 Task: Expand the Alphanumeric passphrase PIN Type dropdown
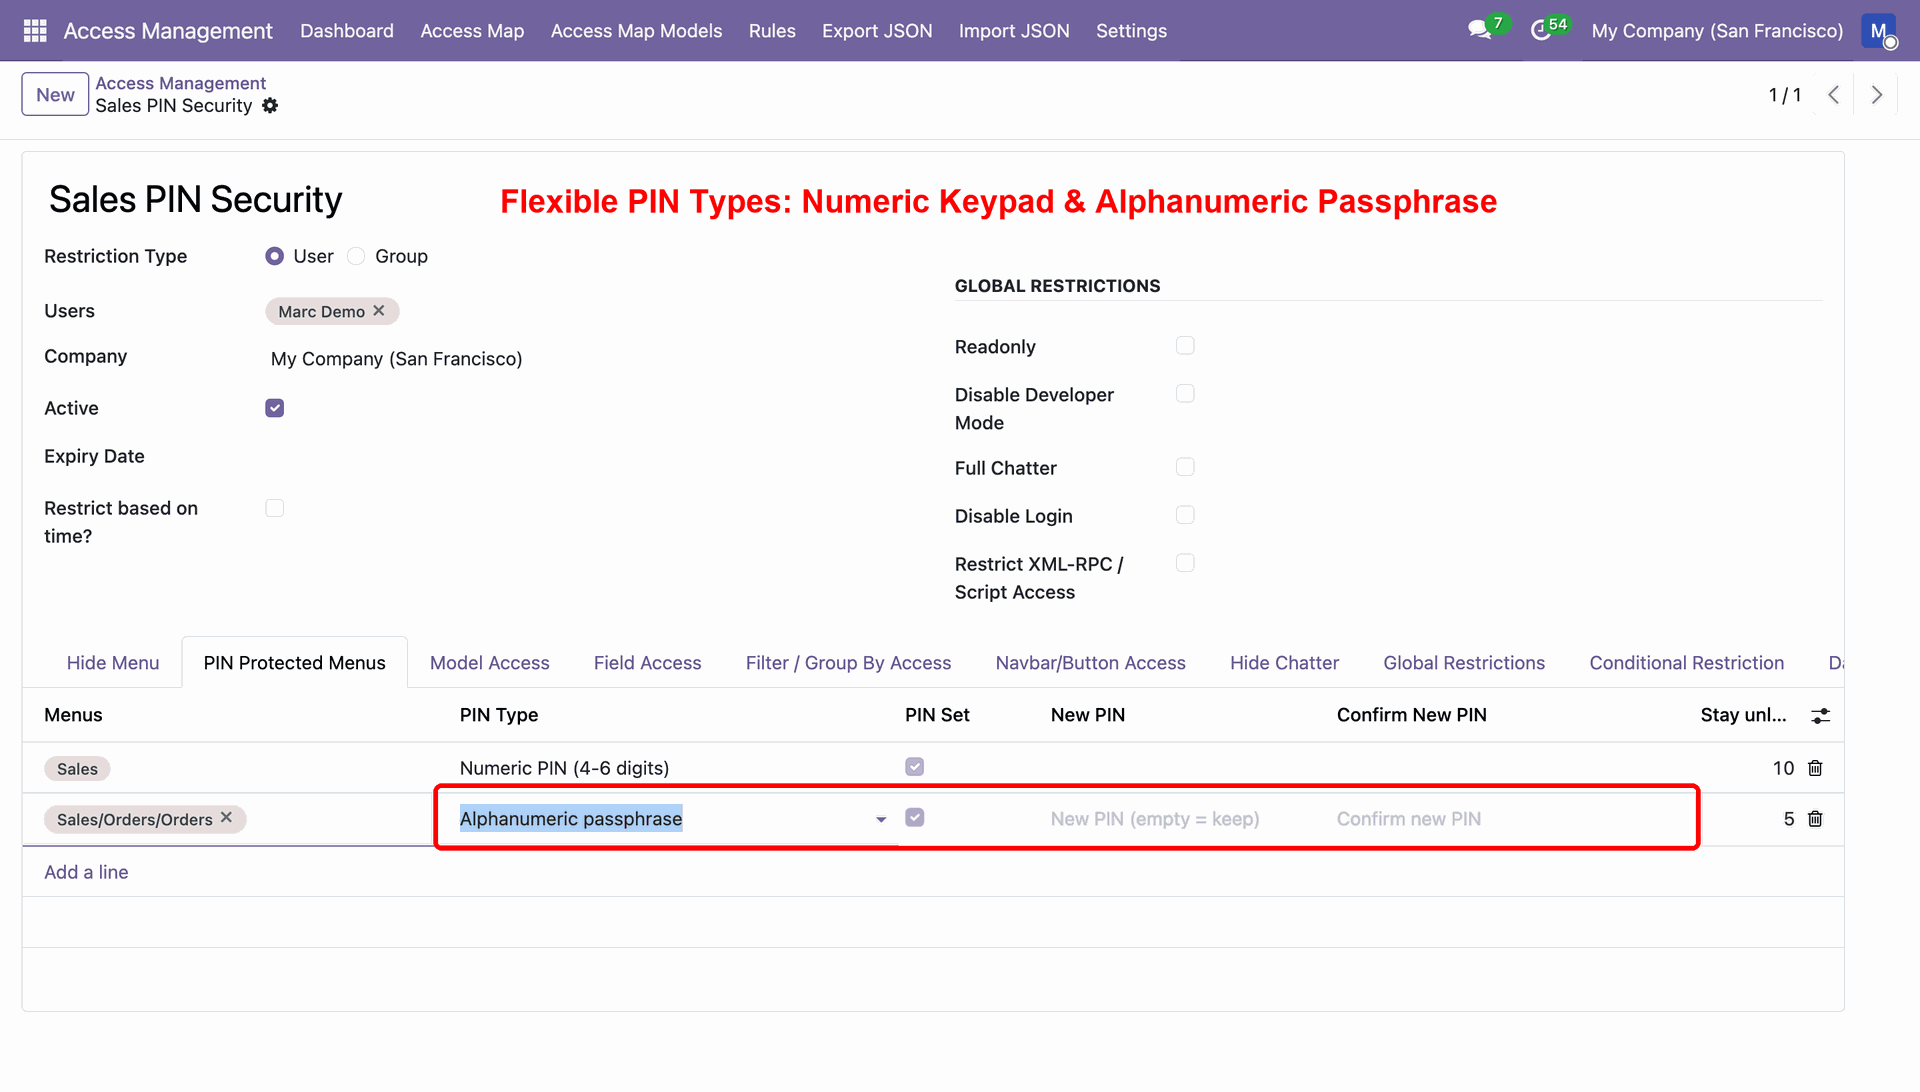(x=881, y=820)
